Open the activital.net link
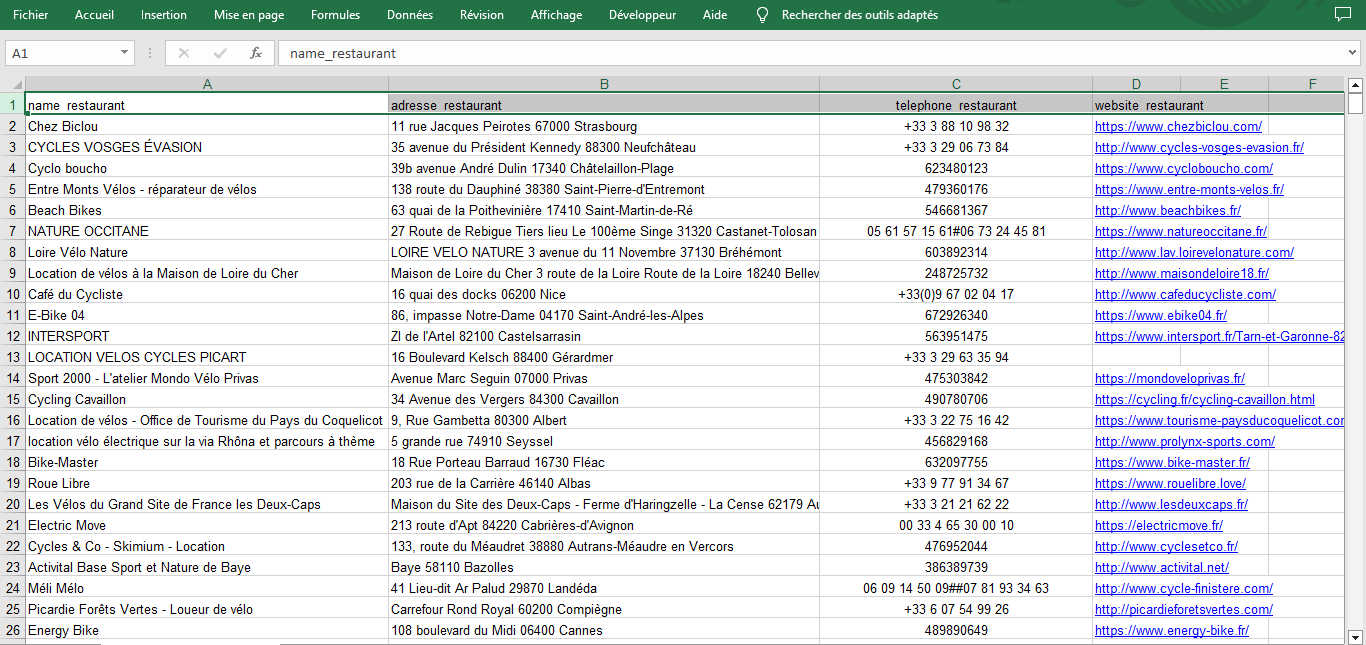 1164,568
